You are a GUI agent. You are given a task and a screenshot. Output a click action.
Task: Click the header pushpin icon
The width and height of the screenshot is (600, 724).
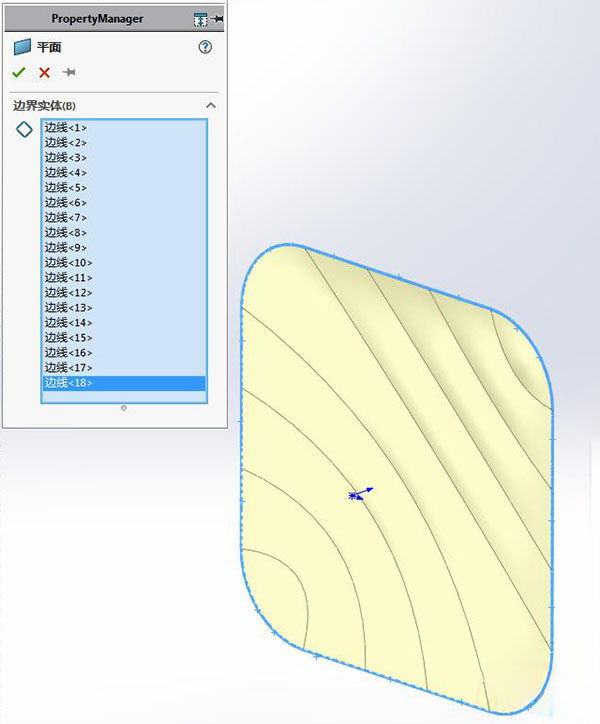pyautogui.click(x=217, y=19)
